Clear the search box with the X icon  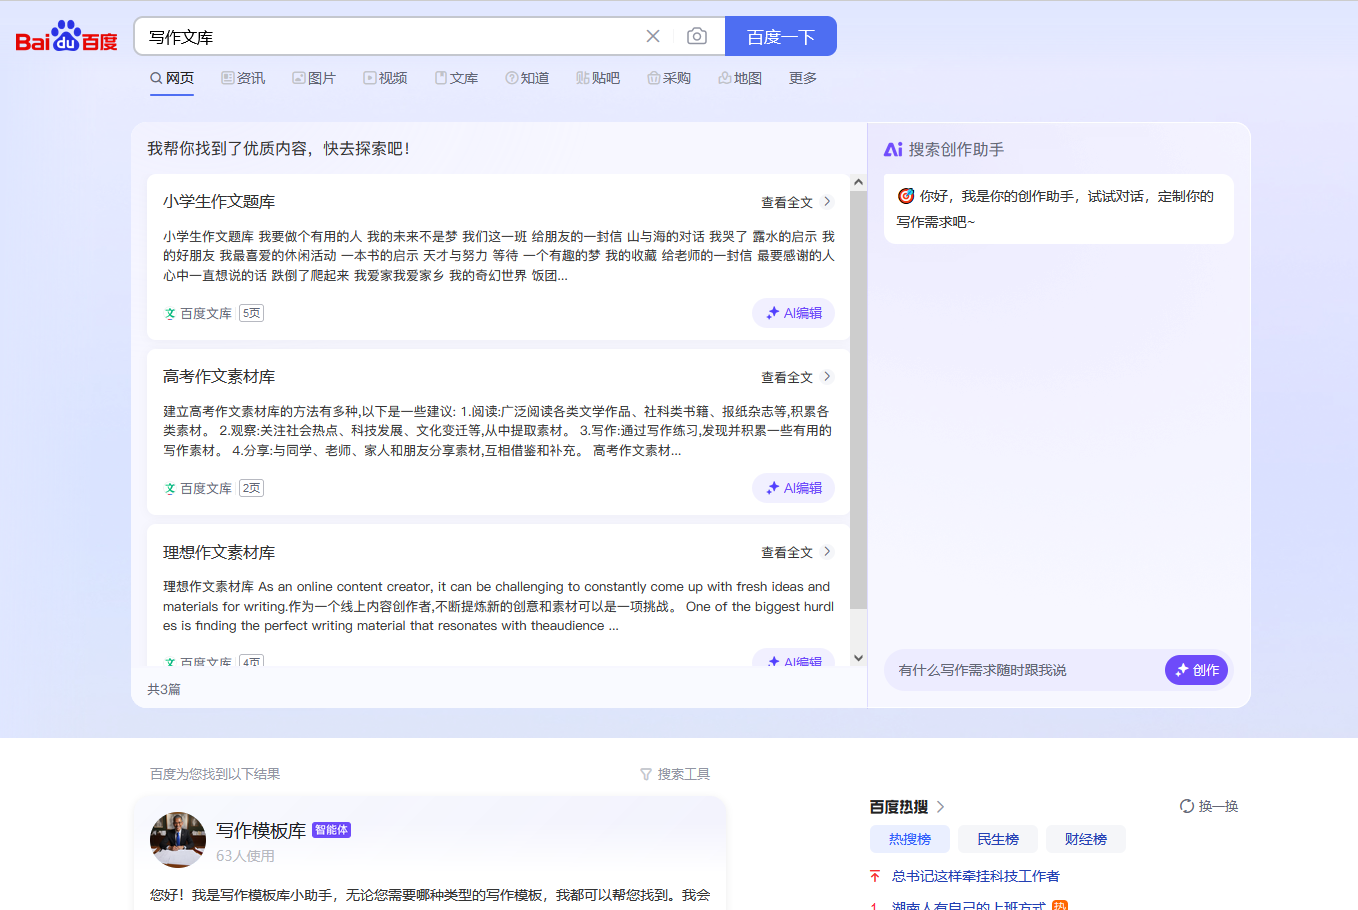pyautogui.click(x=653, y=36)
